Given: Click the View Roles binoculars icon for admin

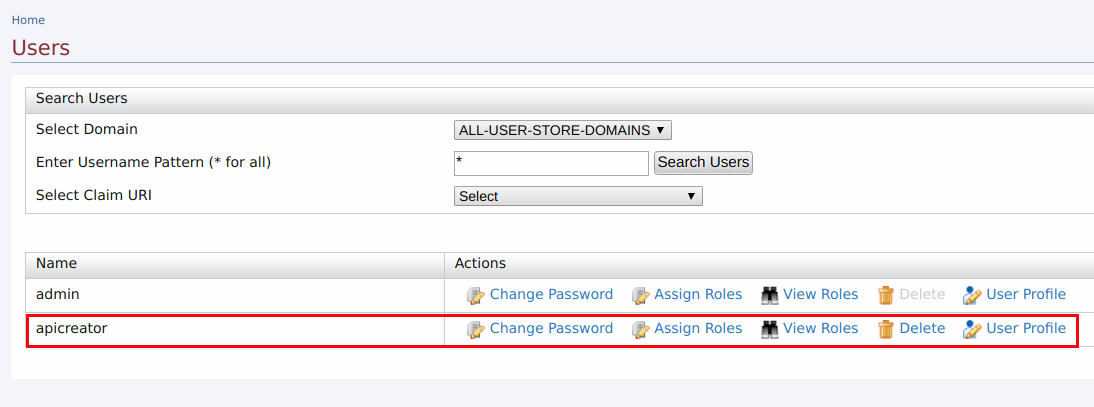Looking at the screenshot, I should click(x=770, y=295).
